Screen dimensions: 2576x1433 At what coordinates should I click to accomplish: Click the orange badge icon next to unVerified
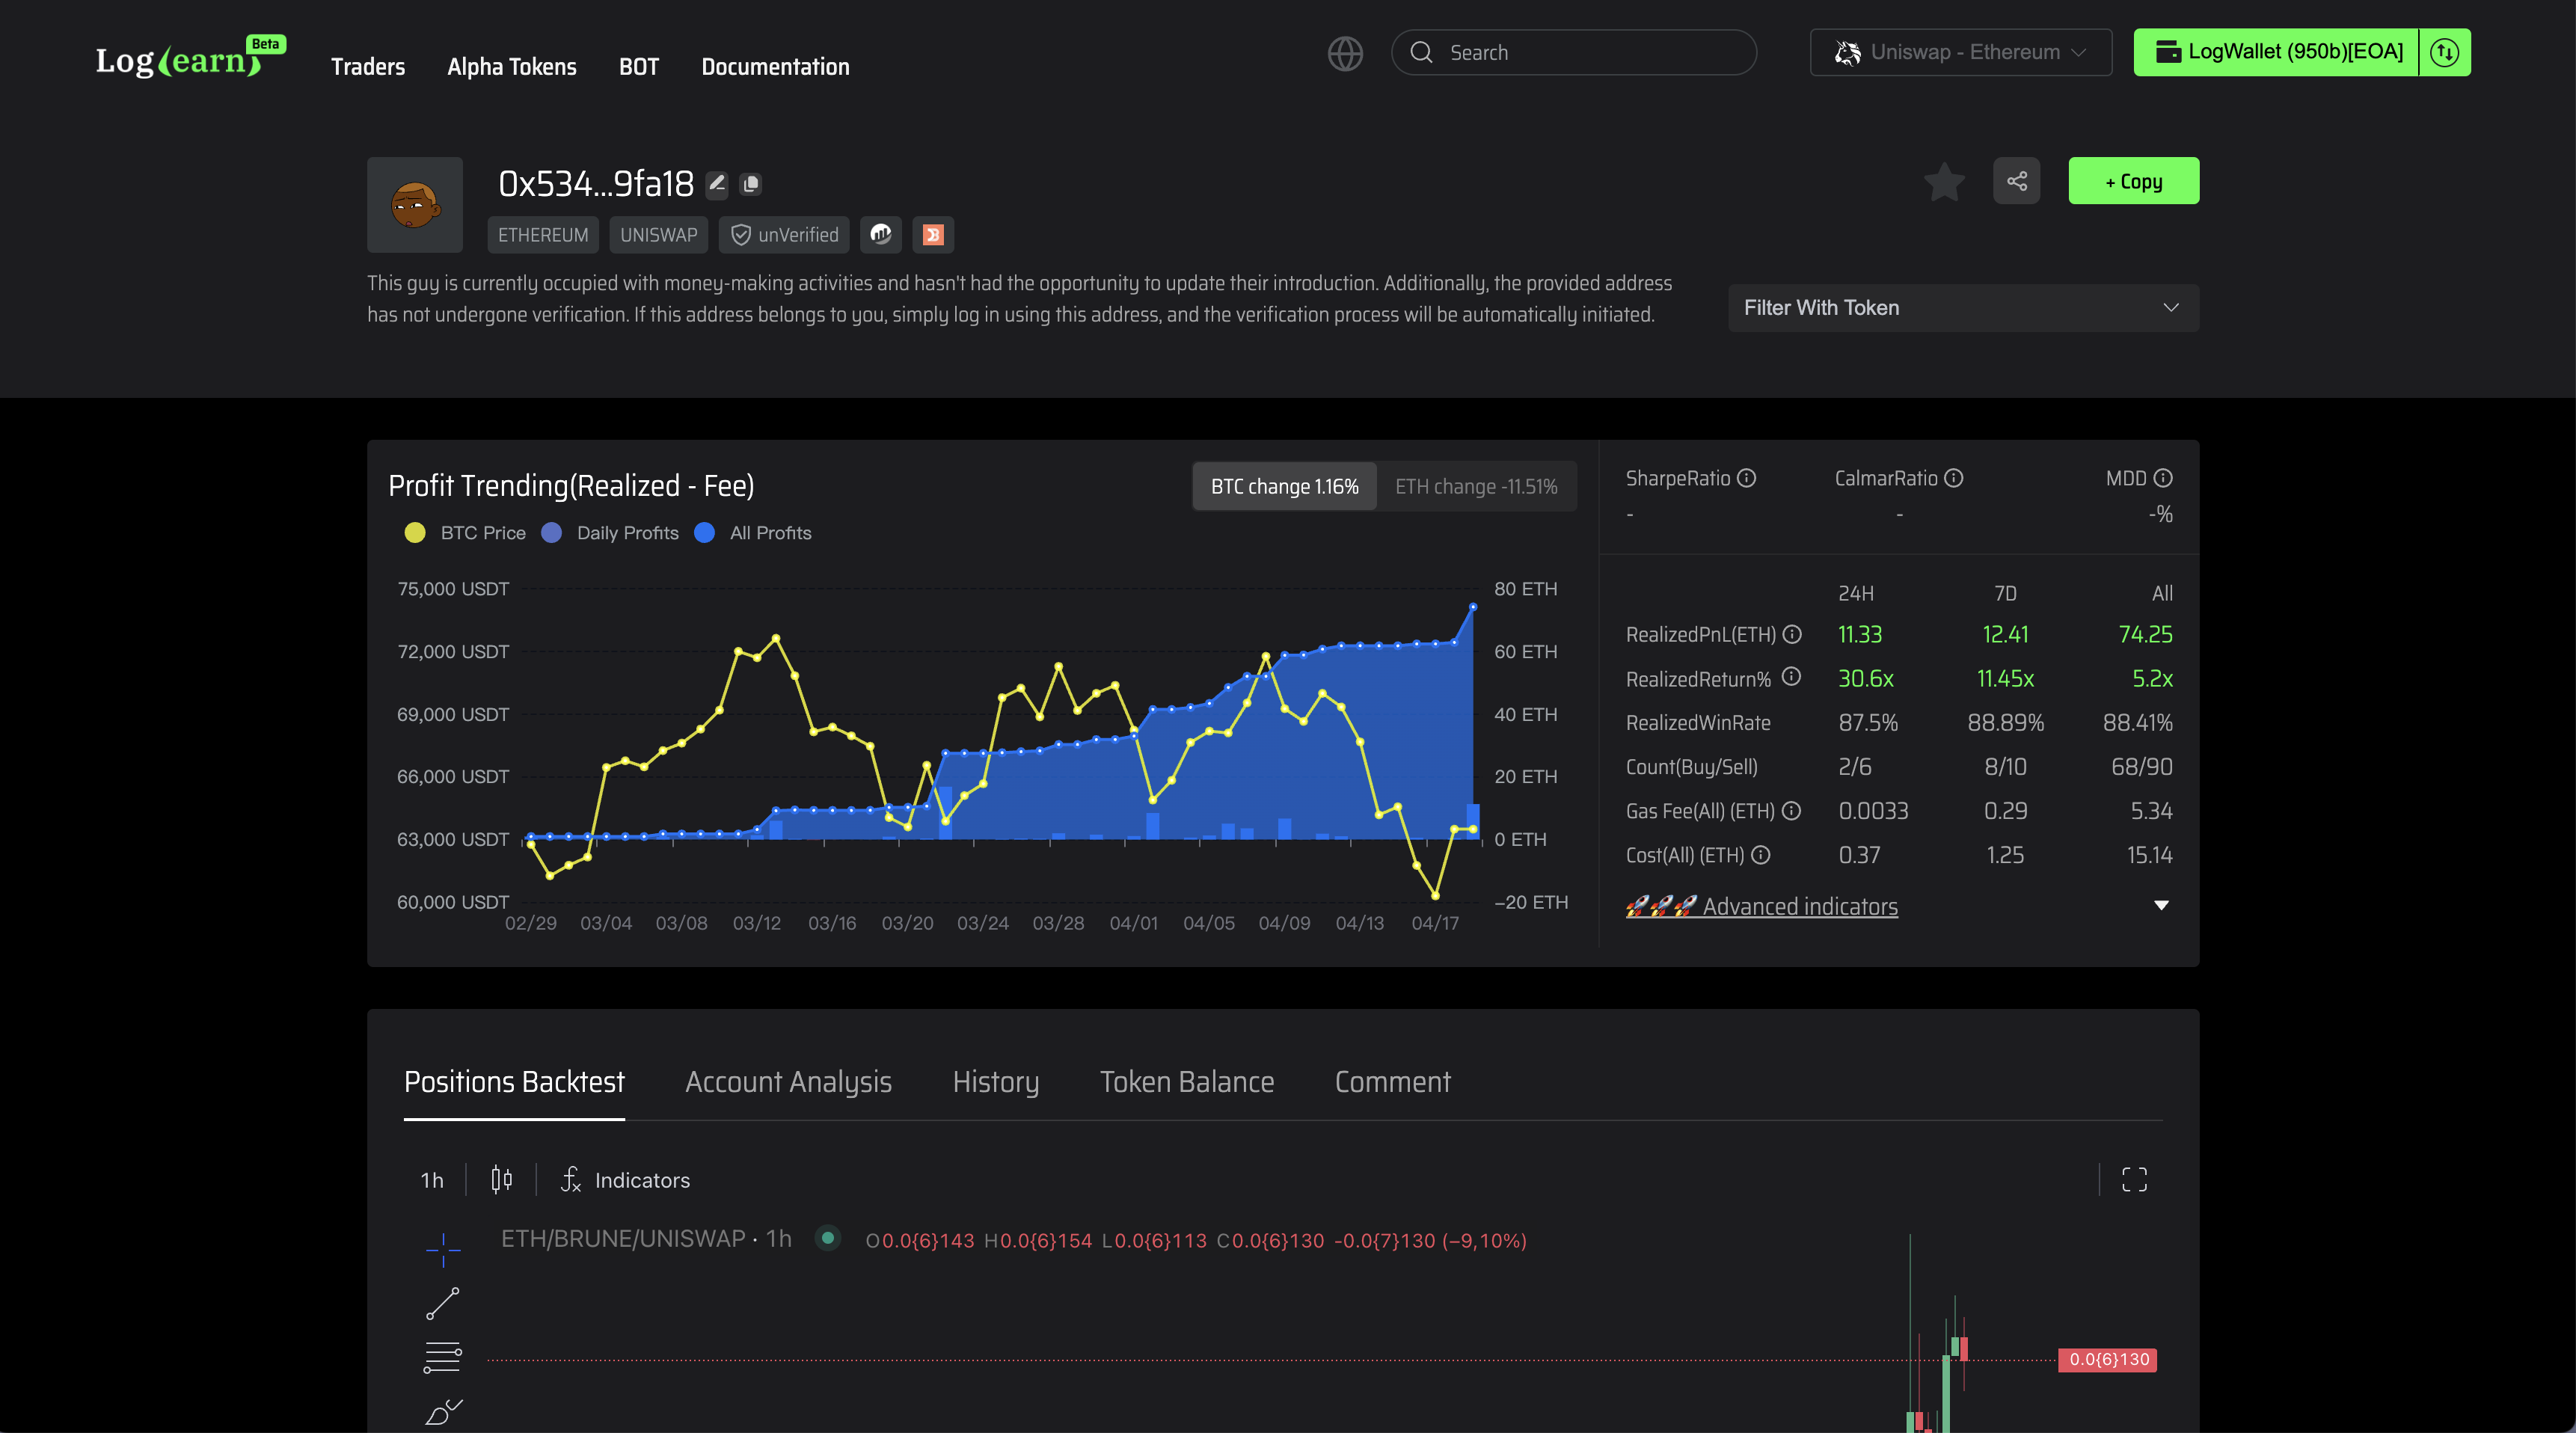(933, 235)
